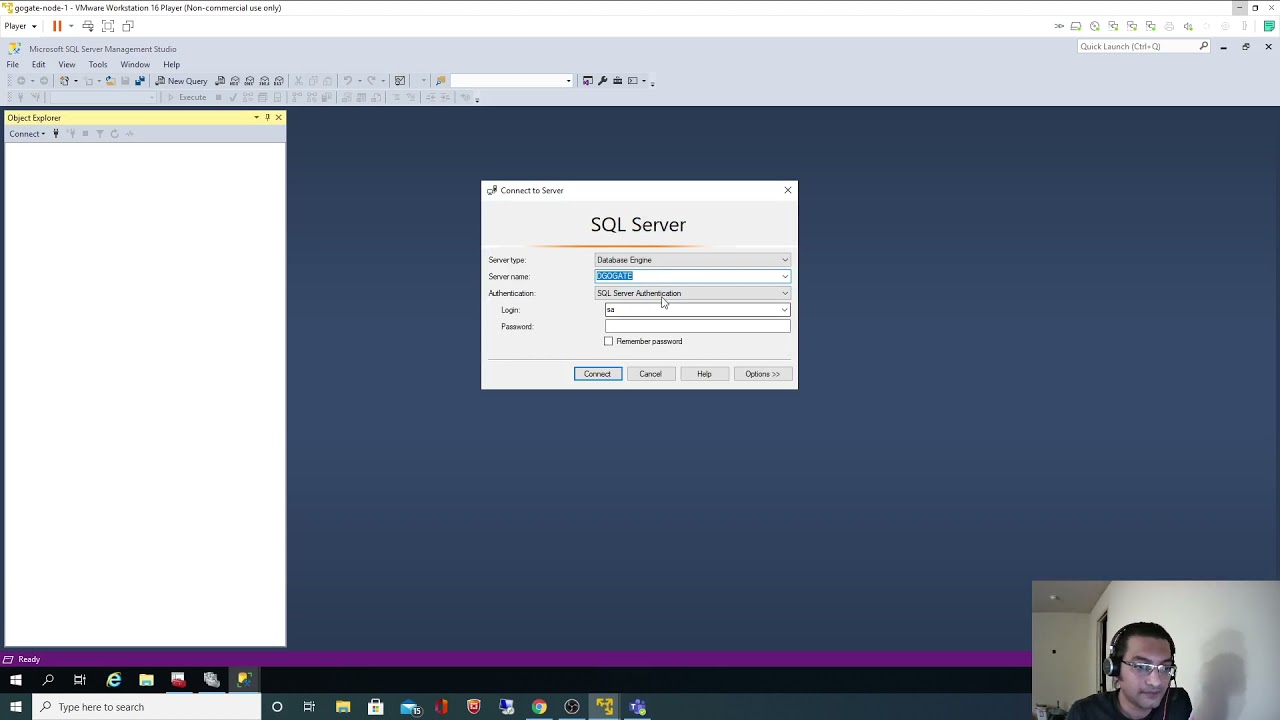Click the VMware Unity mode icon
Screen dimensions: 1280x720
click(128, 26)
